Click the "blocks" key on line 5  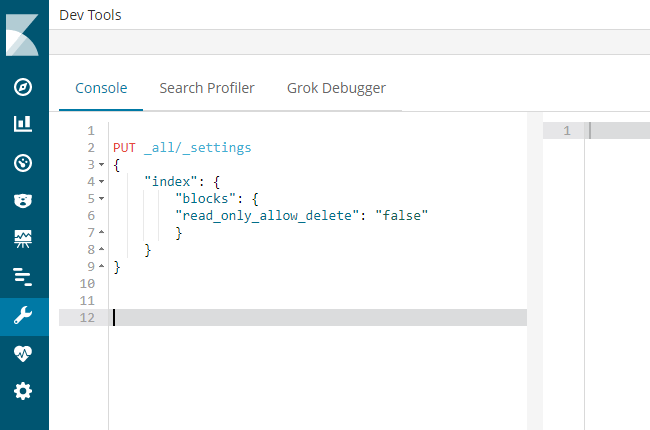205,199
